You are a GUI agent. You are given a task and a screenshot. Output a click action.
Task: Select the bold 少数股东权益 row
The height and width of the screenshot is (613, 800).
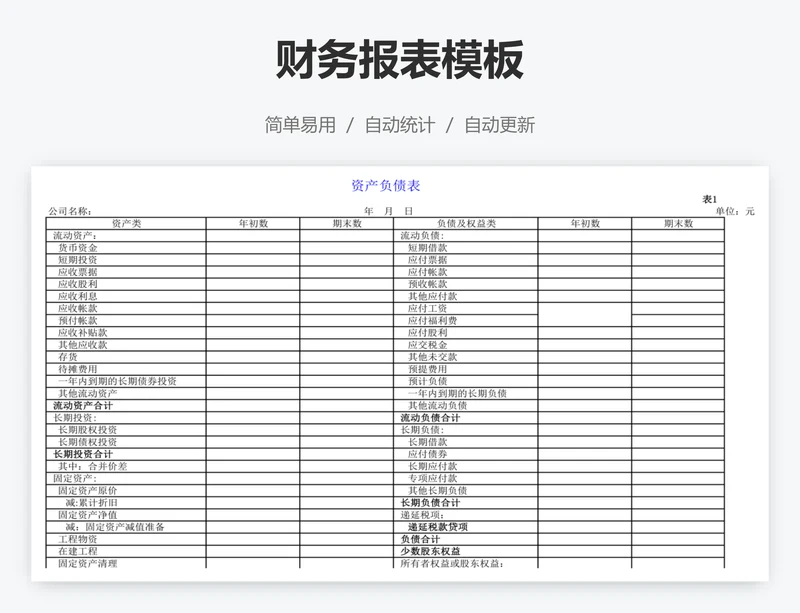[430, 551]
